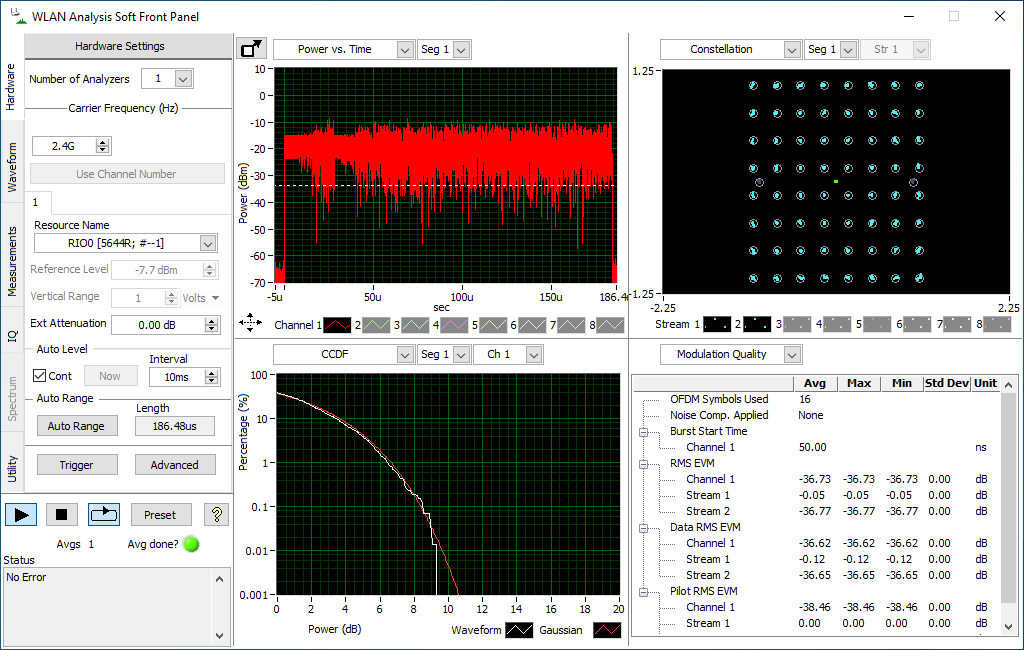Switch to the IQ side tab
Viewport: 1024px width, 650px height.
pos(11,336)
